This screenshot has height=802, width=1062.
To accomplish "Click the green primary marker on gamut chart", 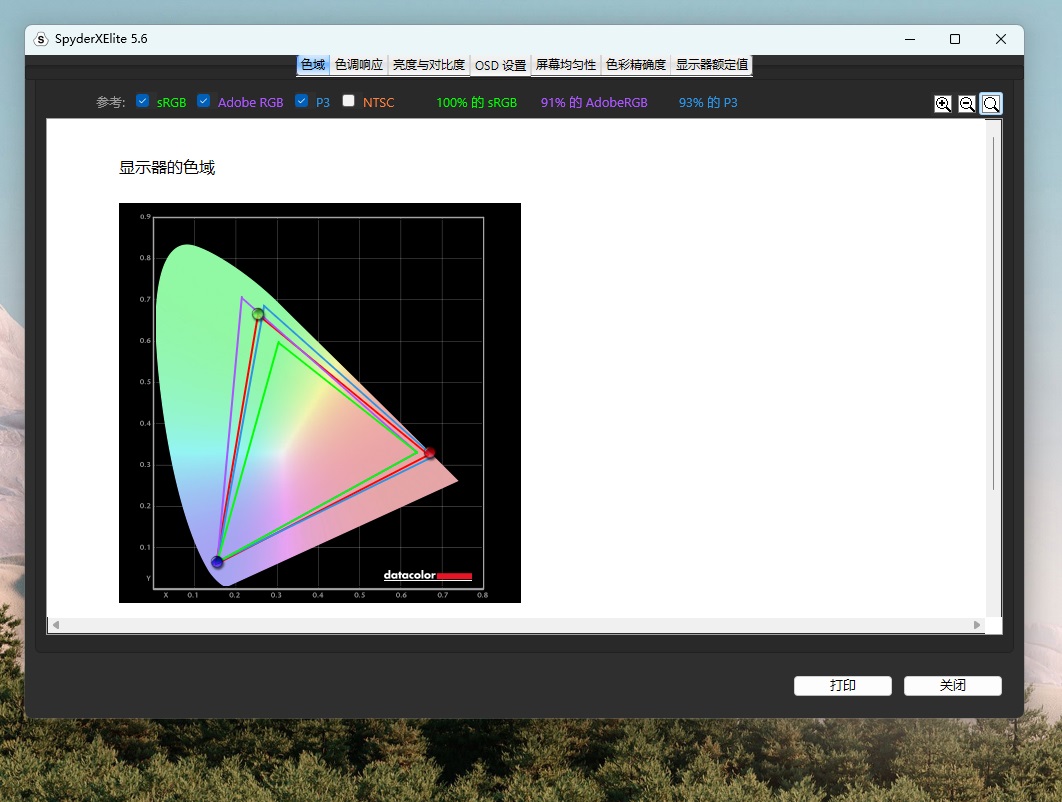I will [x=258, y=314].
